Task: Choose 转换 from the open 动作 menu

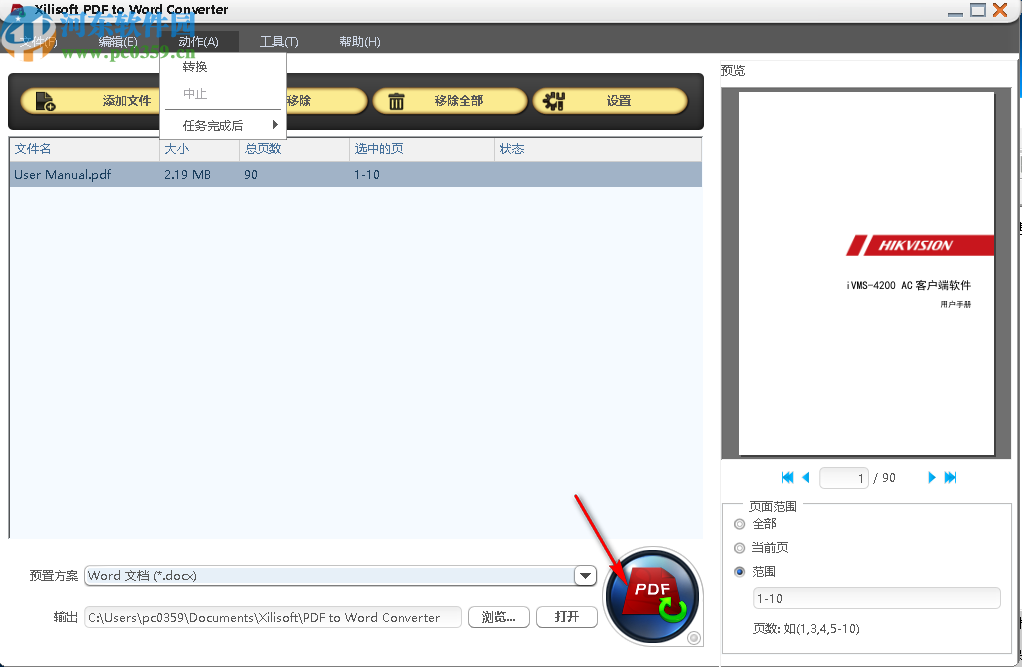Action: [x=193, y=66]
